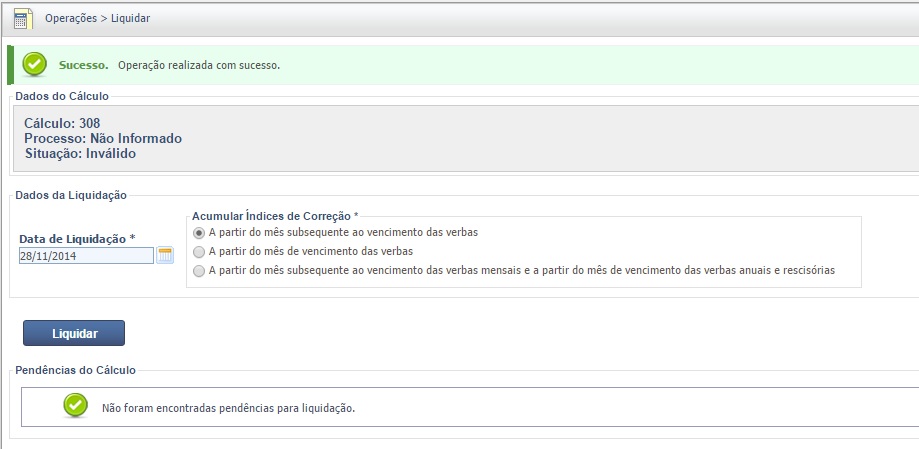Click the 'Processo: Não Informado' text

[x=103, y=138]
